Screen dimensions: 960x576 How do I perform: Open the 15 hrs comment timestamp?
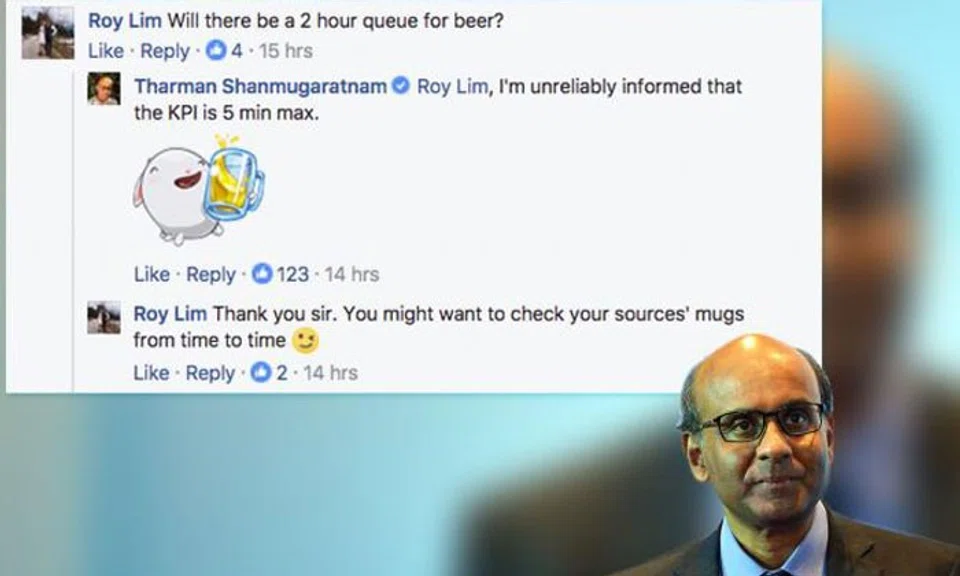tap(285, 51)
